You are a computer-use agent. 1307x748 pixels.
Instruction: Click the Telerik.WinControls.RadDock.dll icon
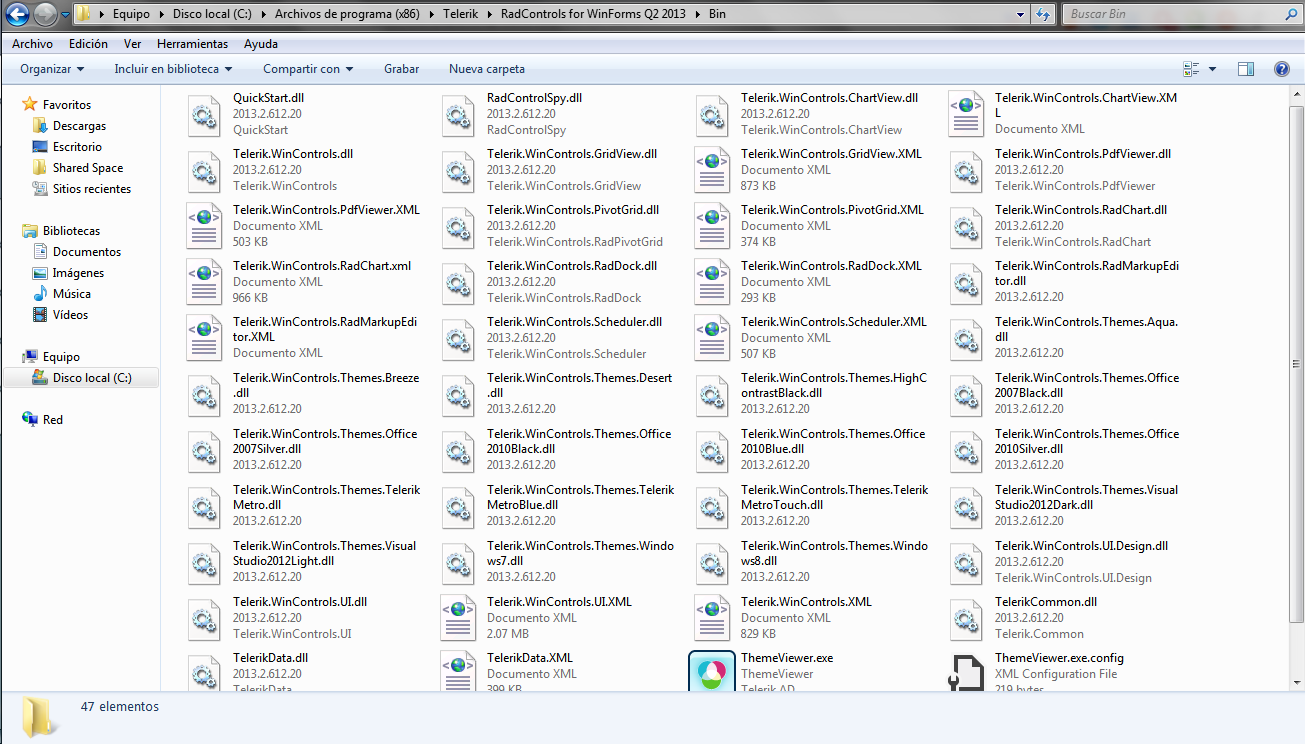(x=458, y=282)
